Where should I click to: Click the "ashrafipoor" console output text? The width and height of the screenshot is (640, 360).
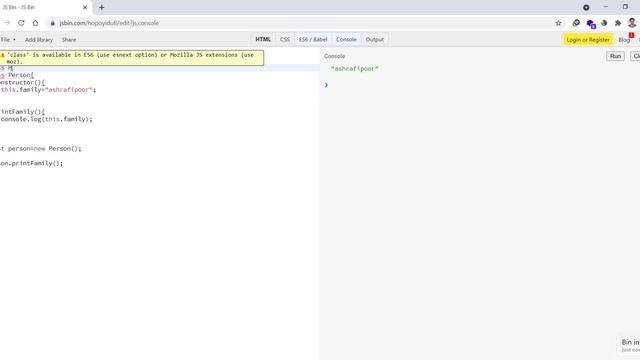click(x=355, y=69)
